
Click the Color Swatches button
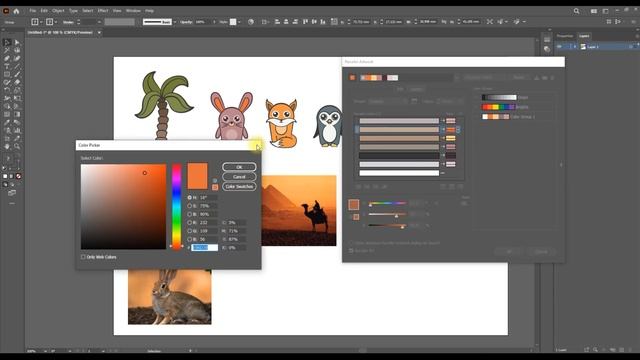tap(239, 187)
